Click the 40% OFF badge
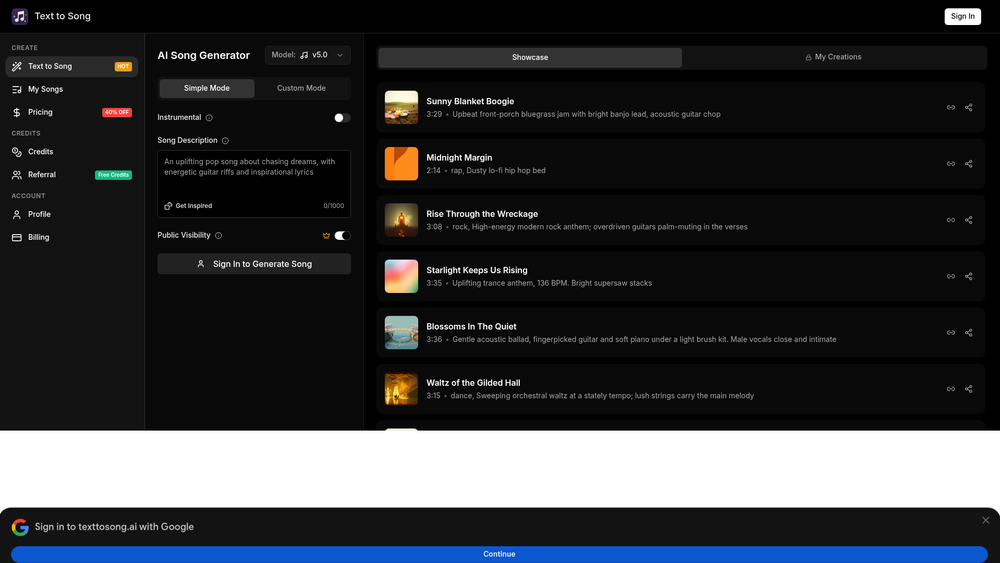Viewport: 1000px width, 563px height. tap(117, 112)
